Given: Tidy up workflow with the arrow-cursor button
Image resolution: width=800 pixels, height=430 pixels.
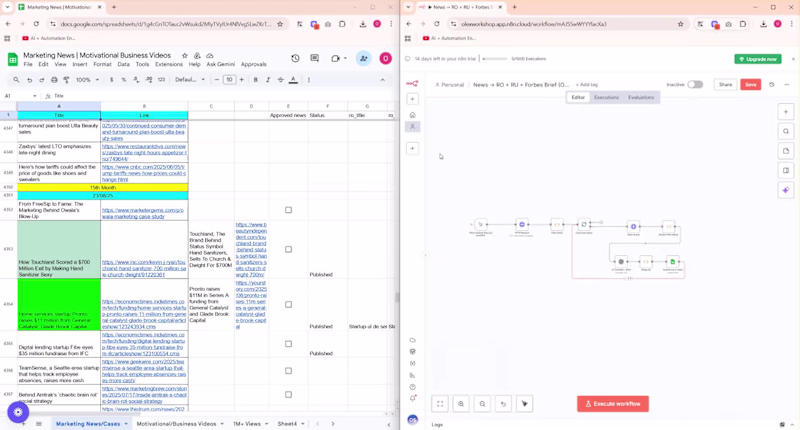Looking at the screenshot, I should click(524, 404).
